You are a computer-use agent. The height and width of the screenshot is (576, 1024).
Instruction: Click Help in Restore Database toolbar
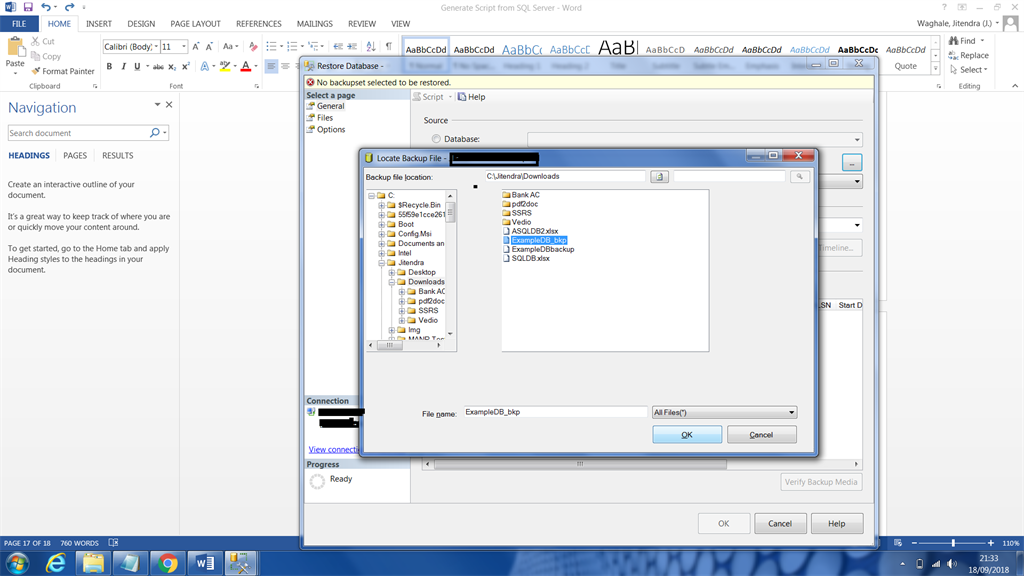tap(471, 97)
